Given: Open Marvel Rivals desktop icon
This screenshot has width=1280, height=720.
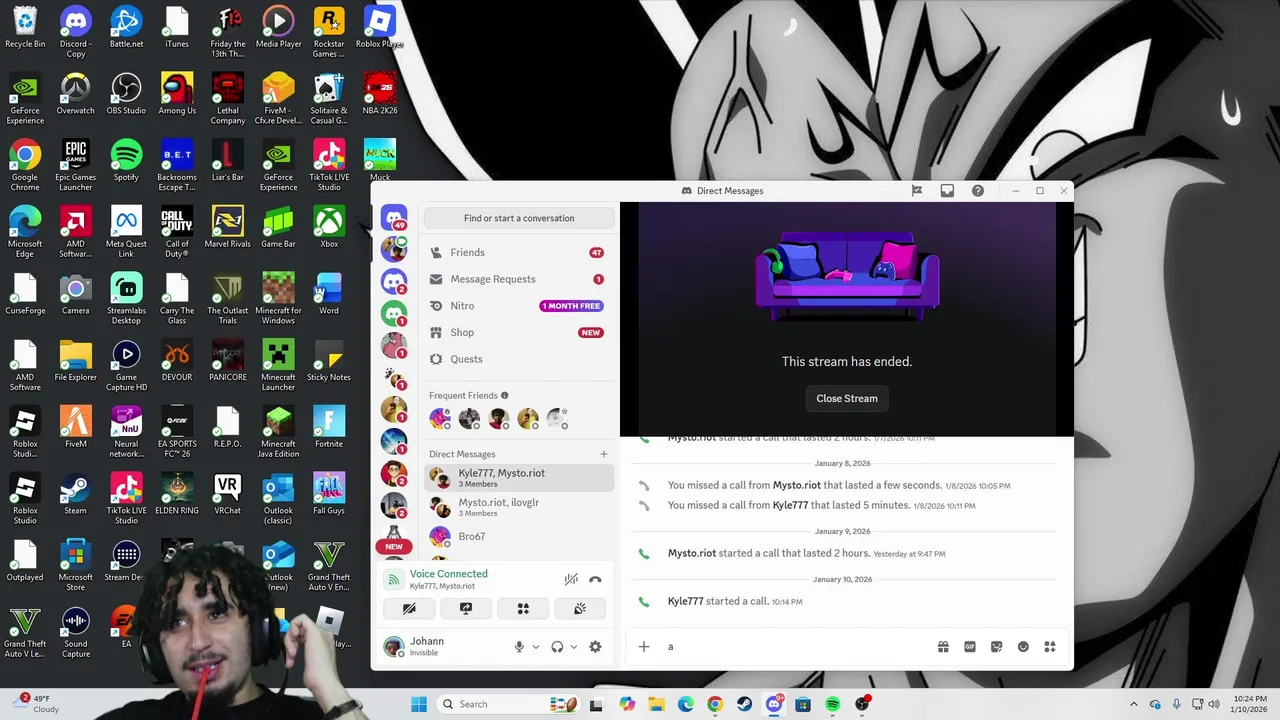Looking at the screenshot, I should 227,228.
